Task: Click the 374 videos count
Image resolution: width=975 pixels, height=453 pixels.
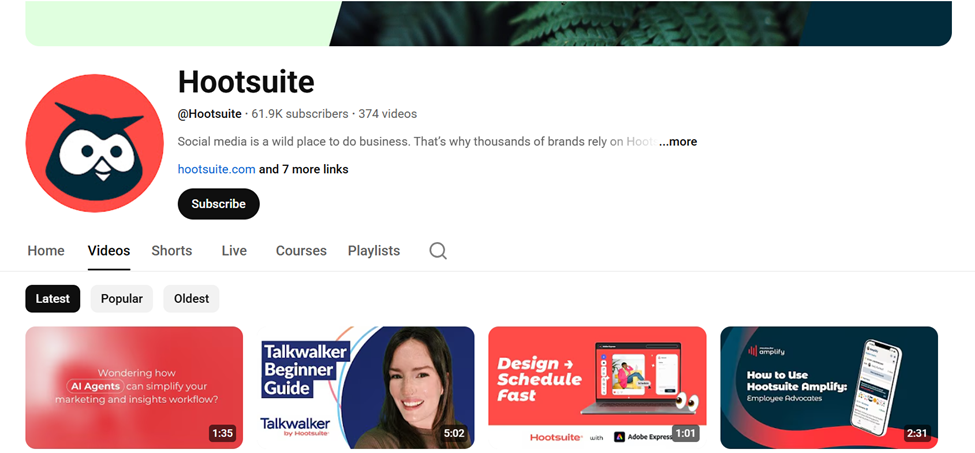Action: (387, 114)
